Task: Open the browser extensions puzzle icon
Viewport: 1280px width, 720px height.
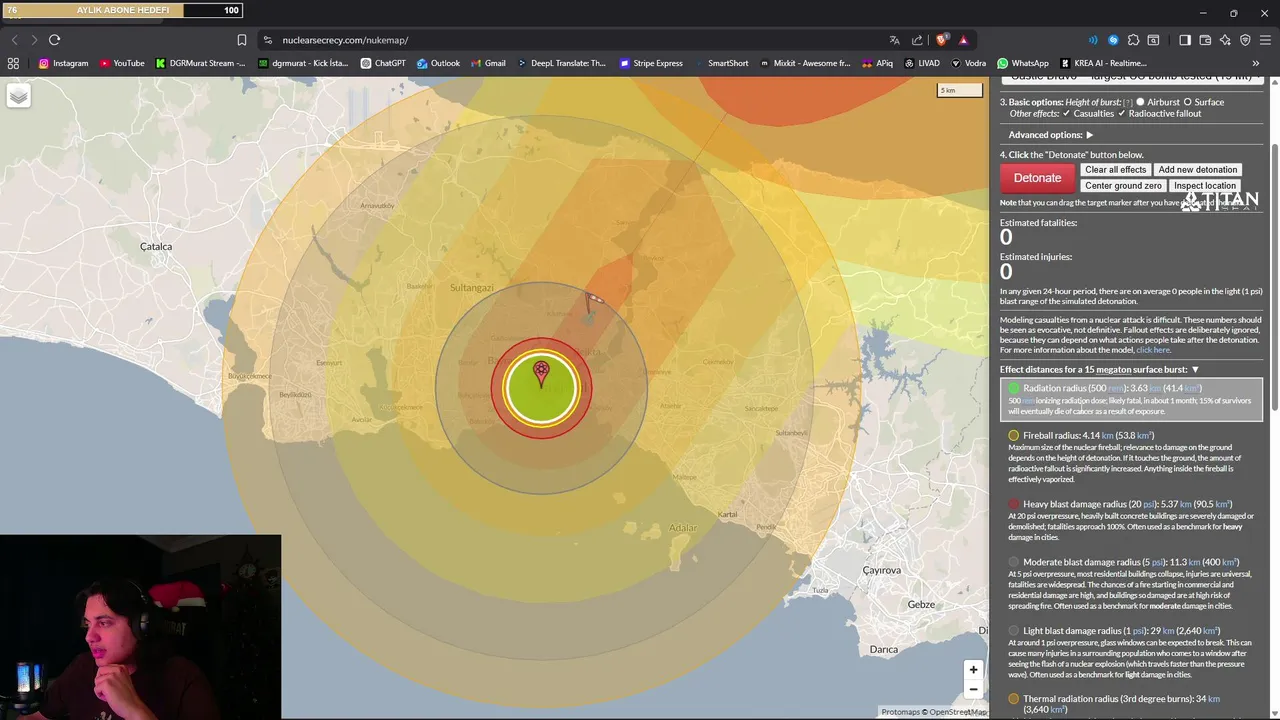Action: [x=1133, y=40]
